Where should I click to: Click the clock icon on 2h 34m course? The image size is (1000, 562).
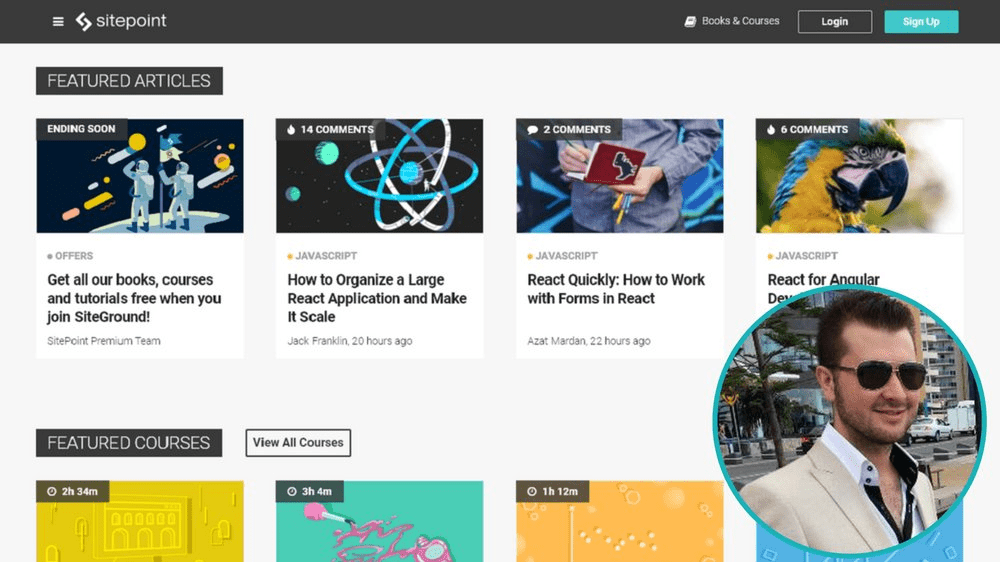(x=52, y=491)
